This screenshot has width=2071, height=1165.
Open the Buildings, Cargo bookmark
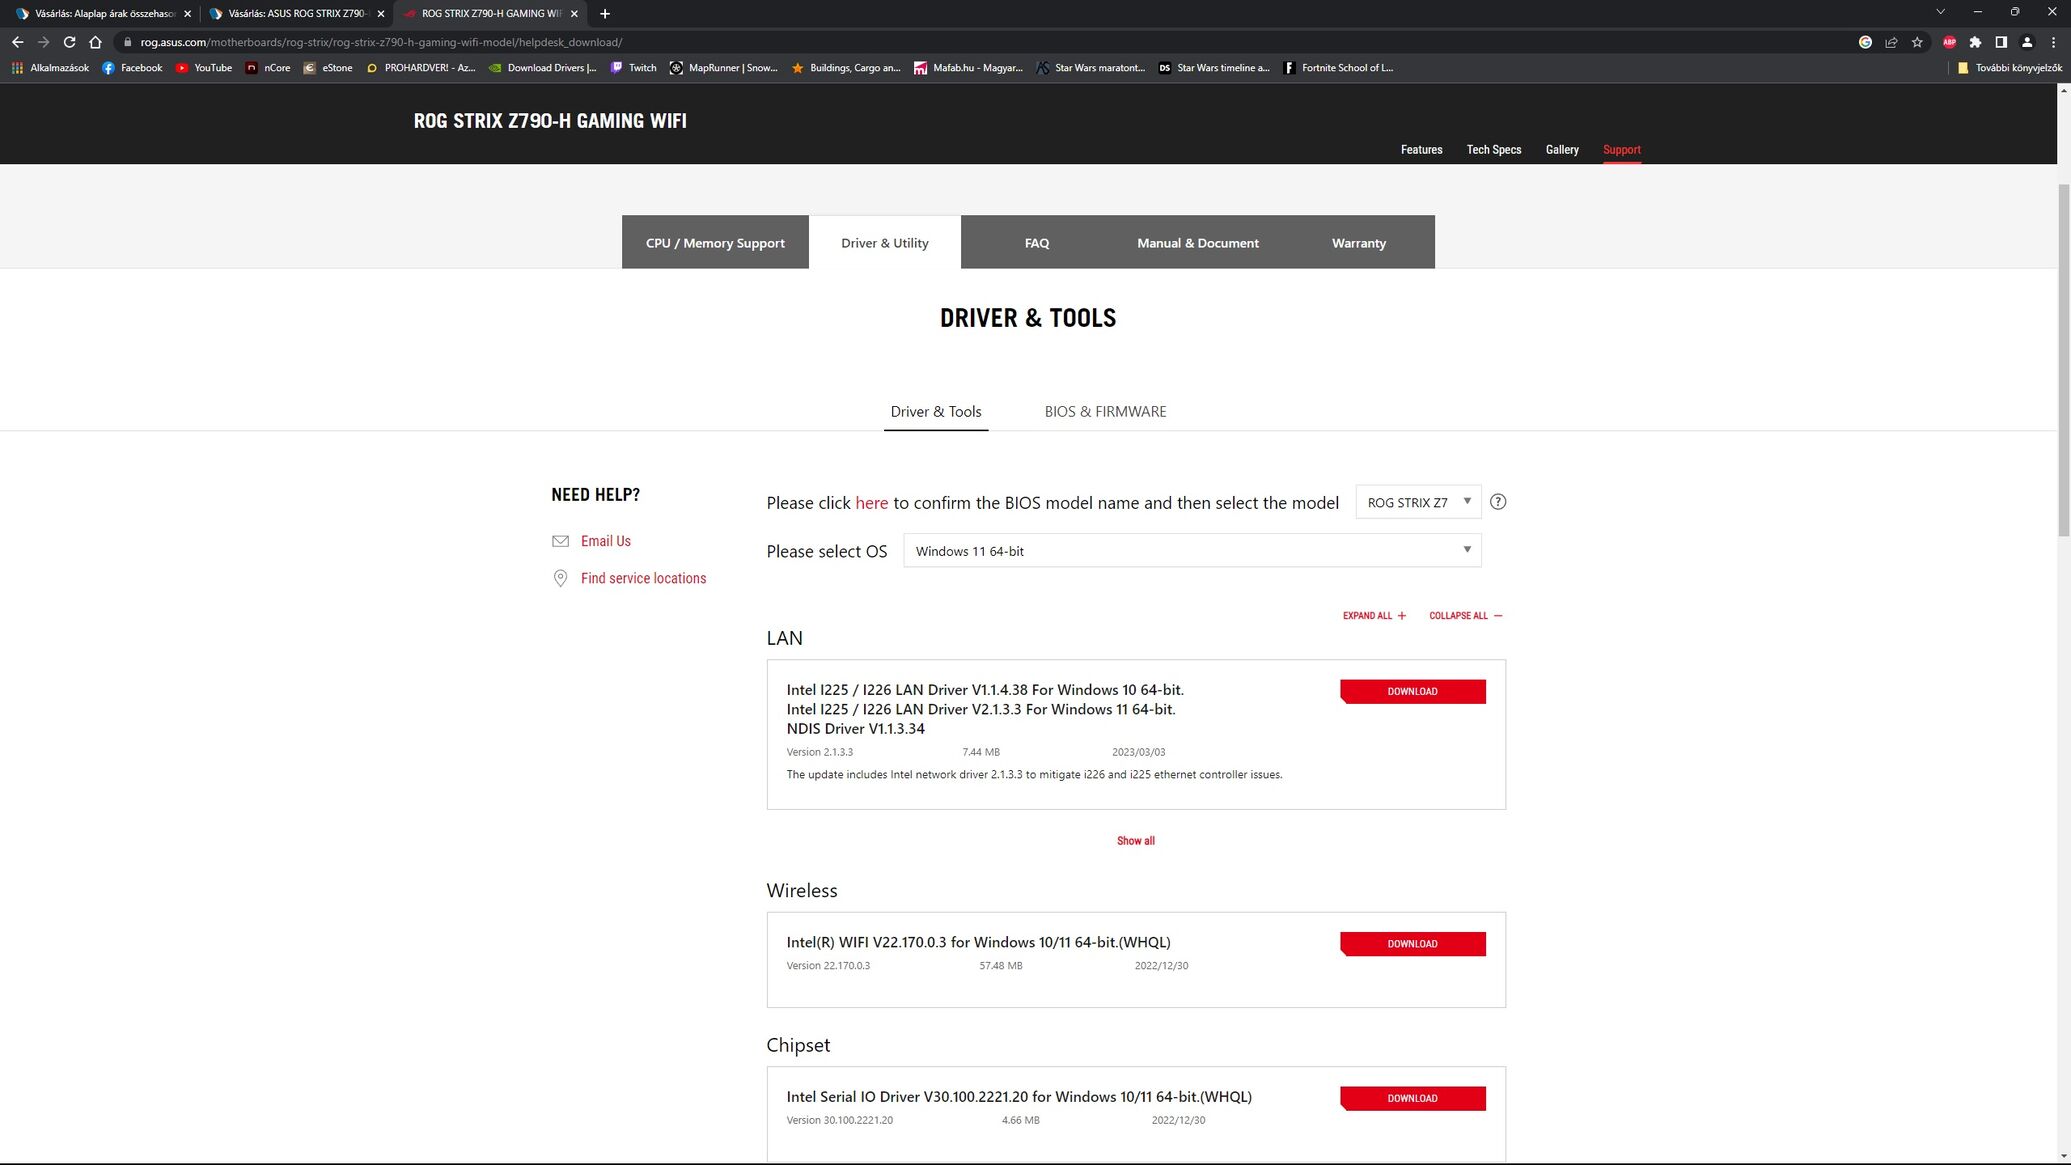coord(846,68)
